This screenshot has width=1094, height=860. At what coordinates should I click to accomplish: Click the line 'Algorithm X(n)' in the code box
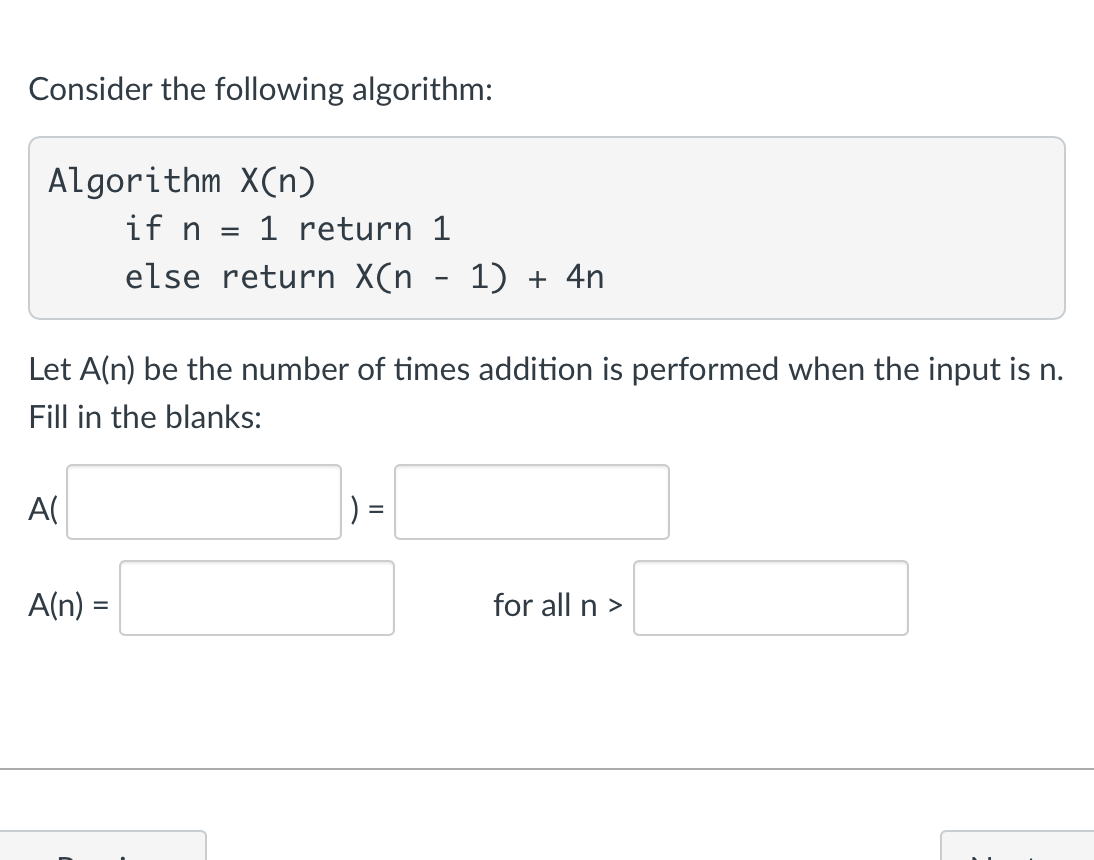click(180, 181)
